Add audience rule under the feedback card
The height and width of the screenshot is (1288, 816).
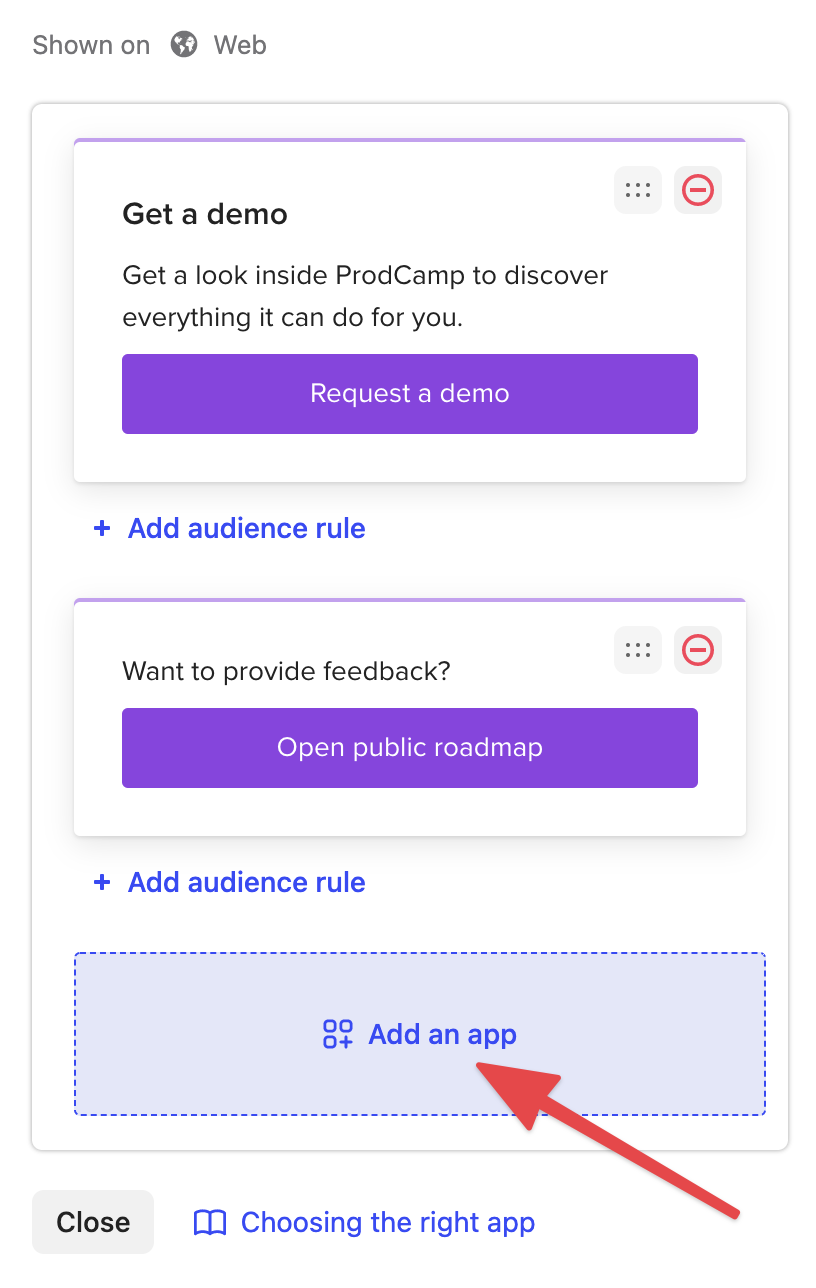pos(247,882)
